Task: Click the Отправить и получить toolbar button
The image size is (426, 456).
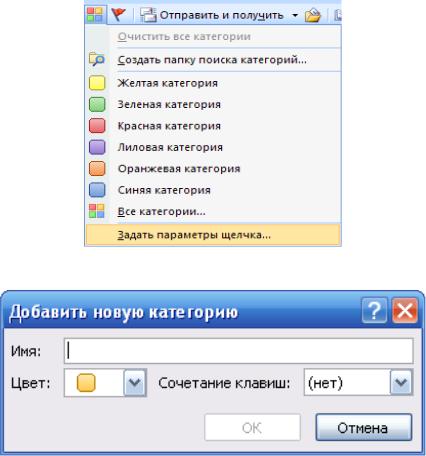Action: click(x=212, y=15)
